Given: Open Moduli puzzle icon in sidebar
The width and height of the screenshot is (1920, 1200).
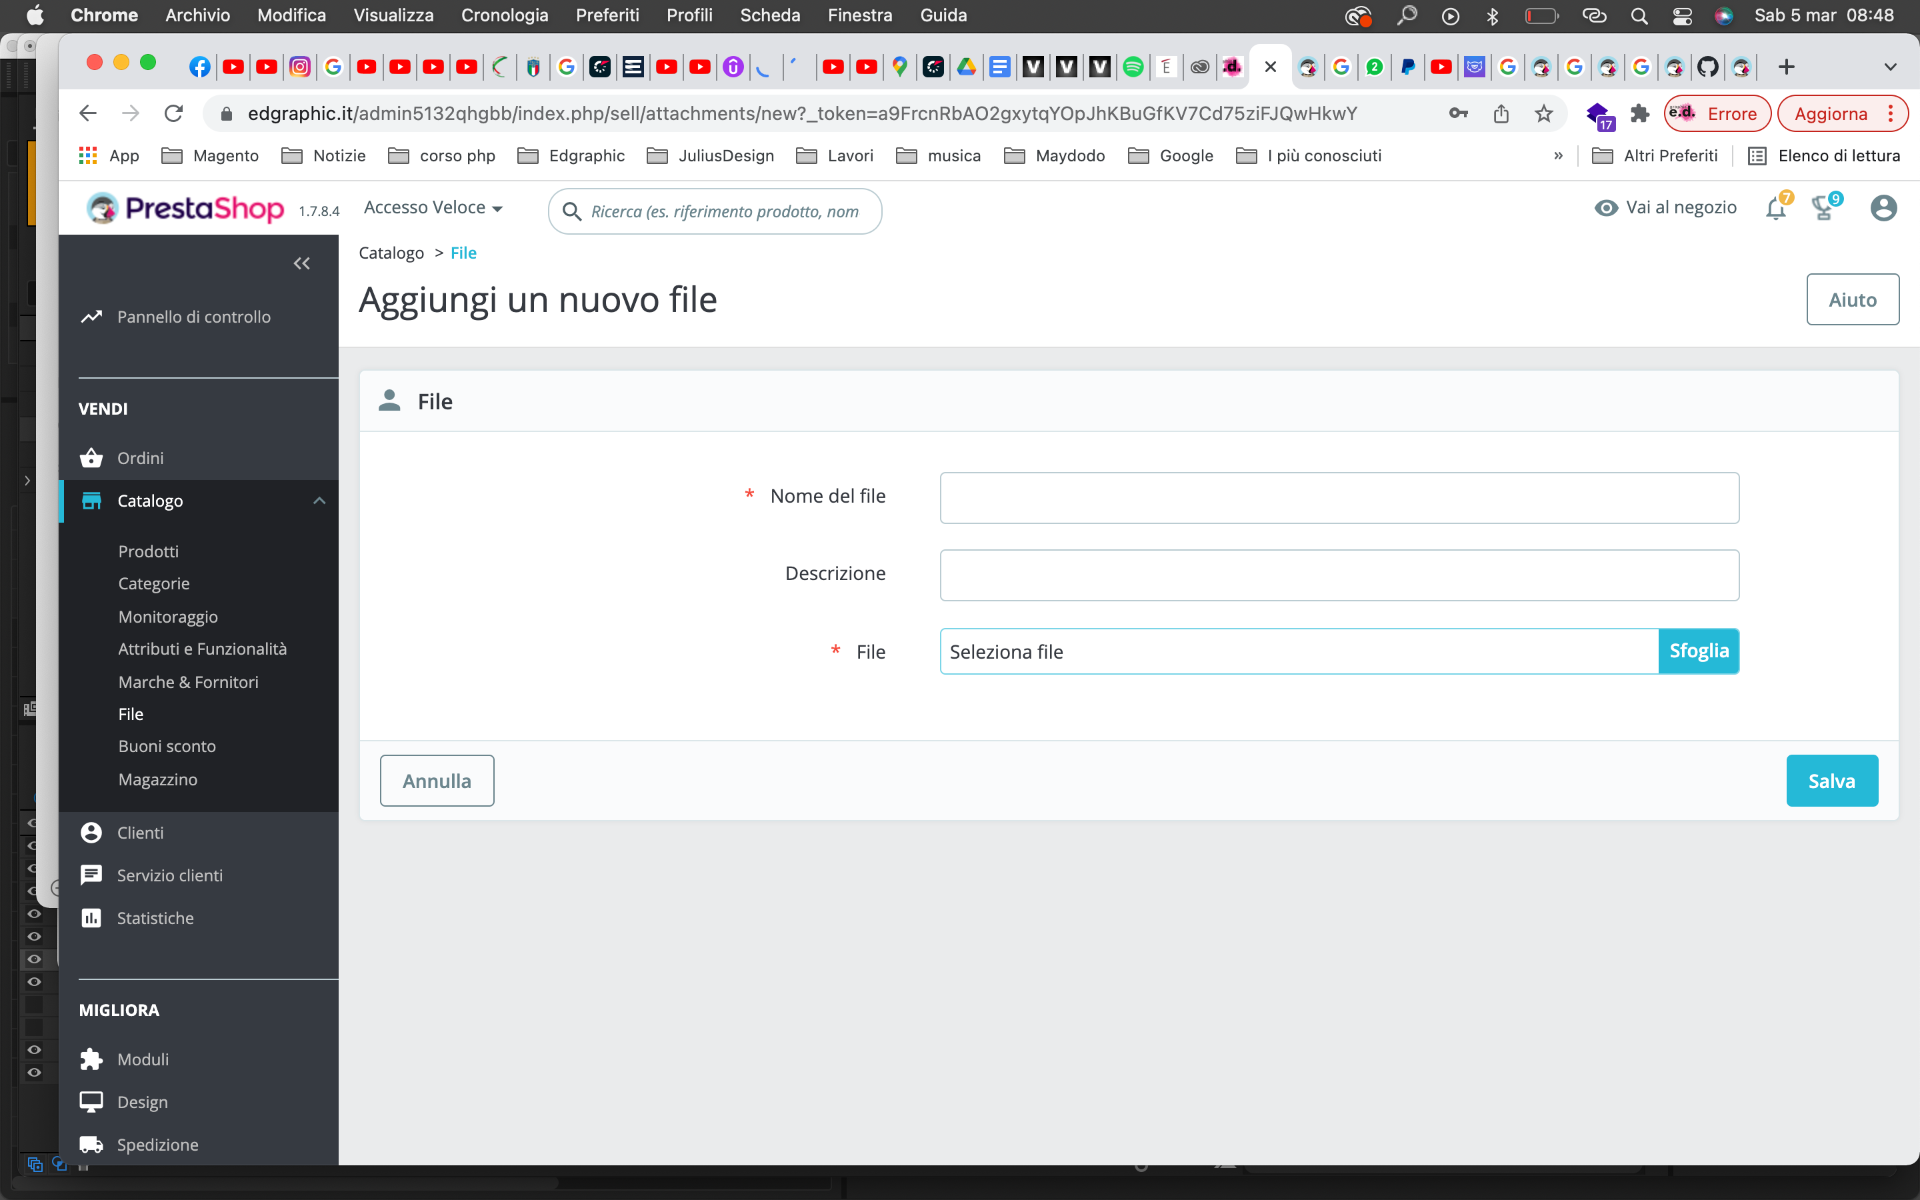Looking at the screenshot, I should pos(92,1059).
